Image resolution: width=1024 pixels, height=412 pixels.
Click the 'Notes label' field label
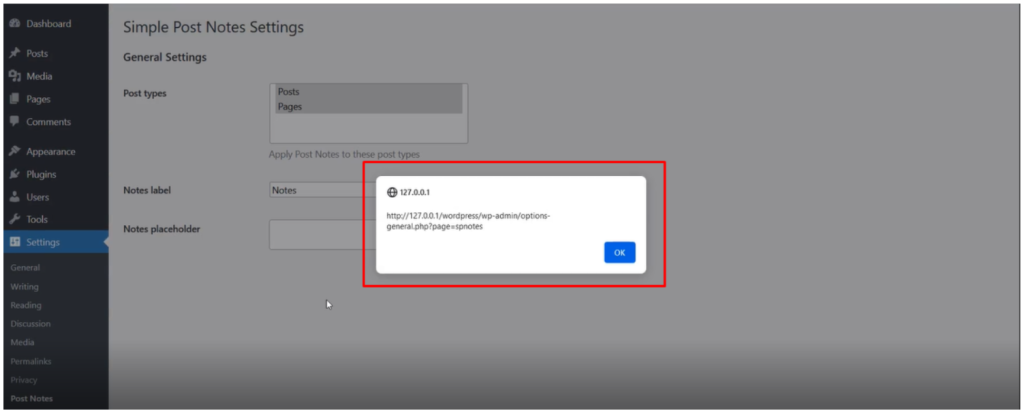147,191
